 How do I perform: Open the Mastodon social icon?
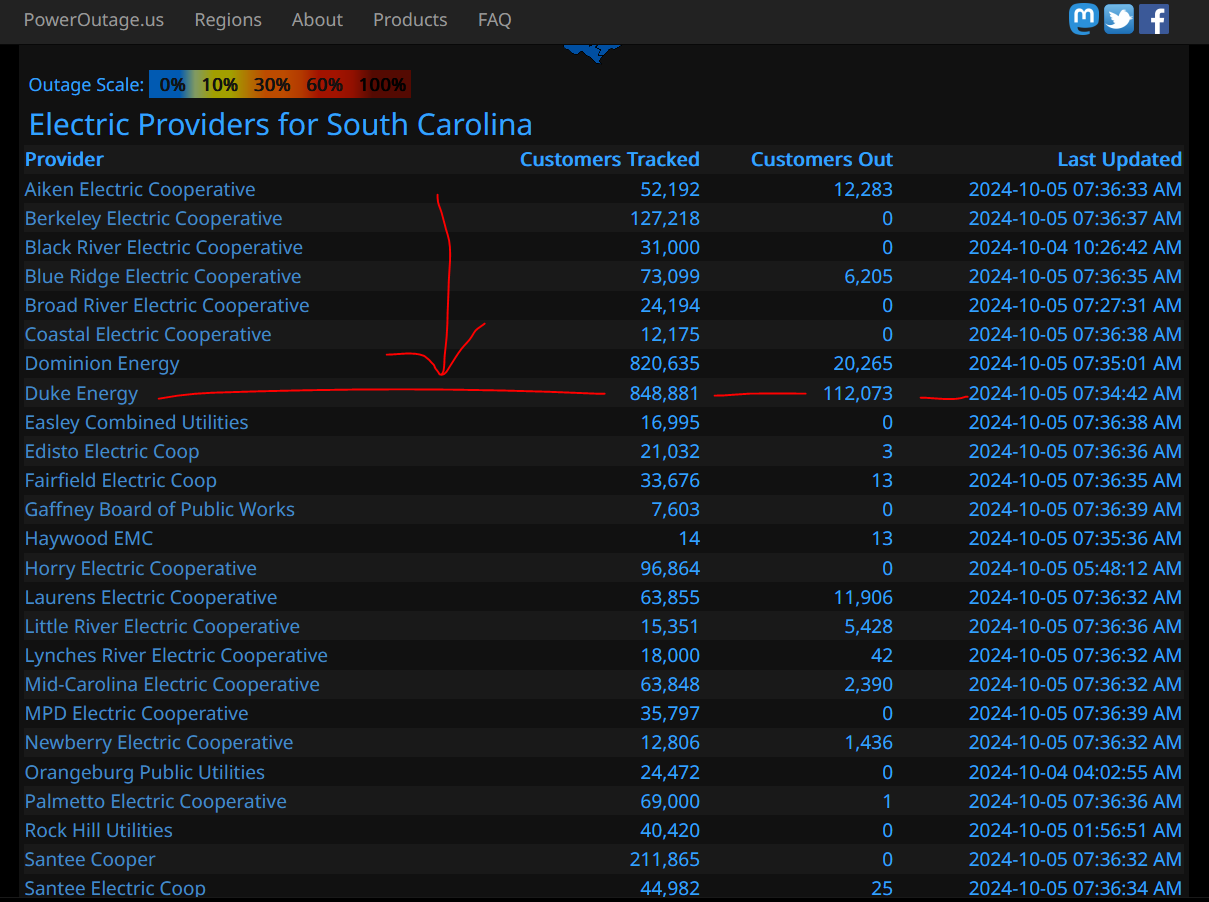point(1084,19)
